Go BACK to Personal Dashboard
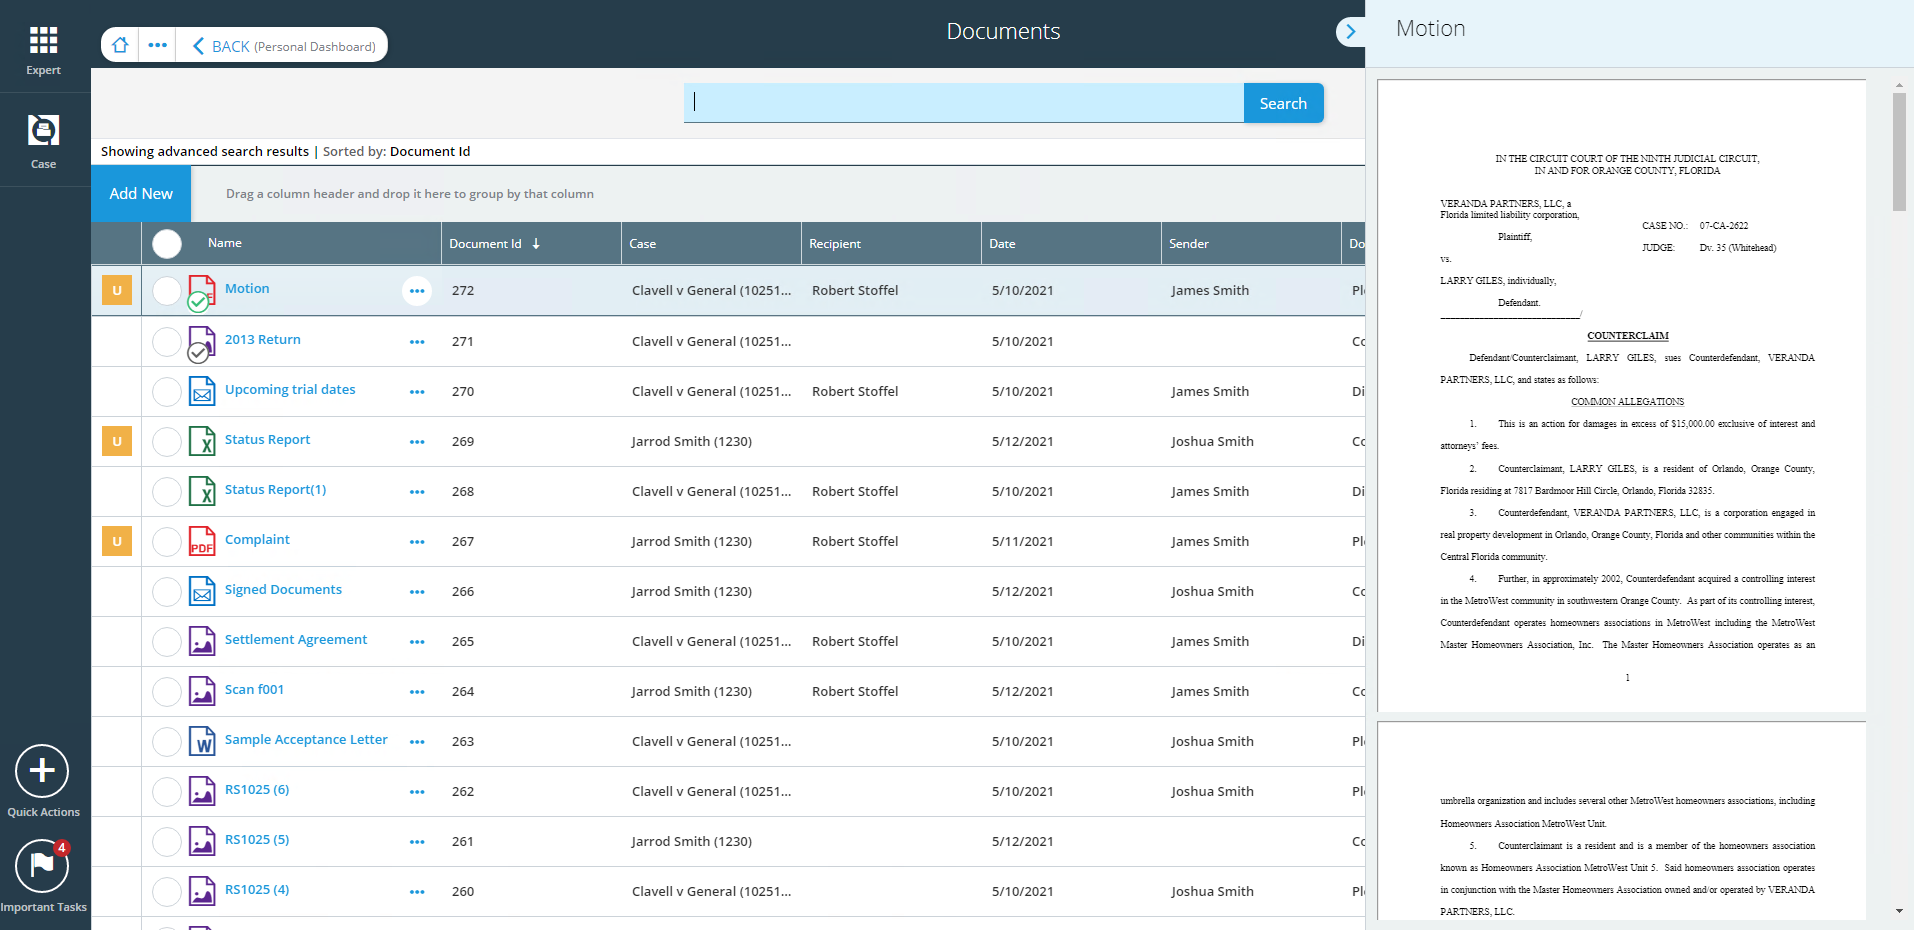Image resolution: width=1914 pixels, height=930 pixels. [283, 45]
